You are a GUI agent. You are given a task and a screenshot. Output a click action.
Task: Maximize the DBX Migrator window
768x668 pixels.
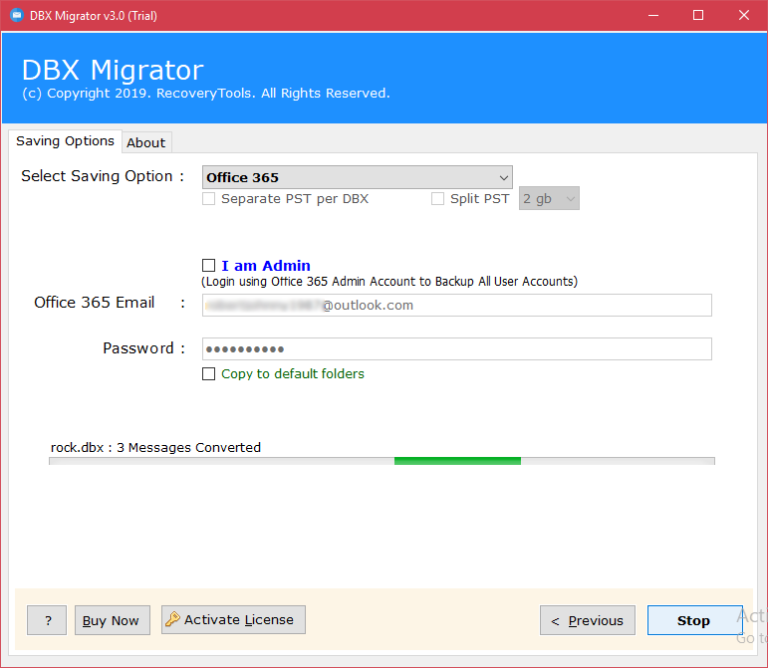coord(698,15)
